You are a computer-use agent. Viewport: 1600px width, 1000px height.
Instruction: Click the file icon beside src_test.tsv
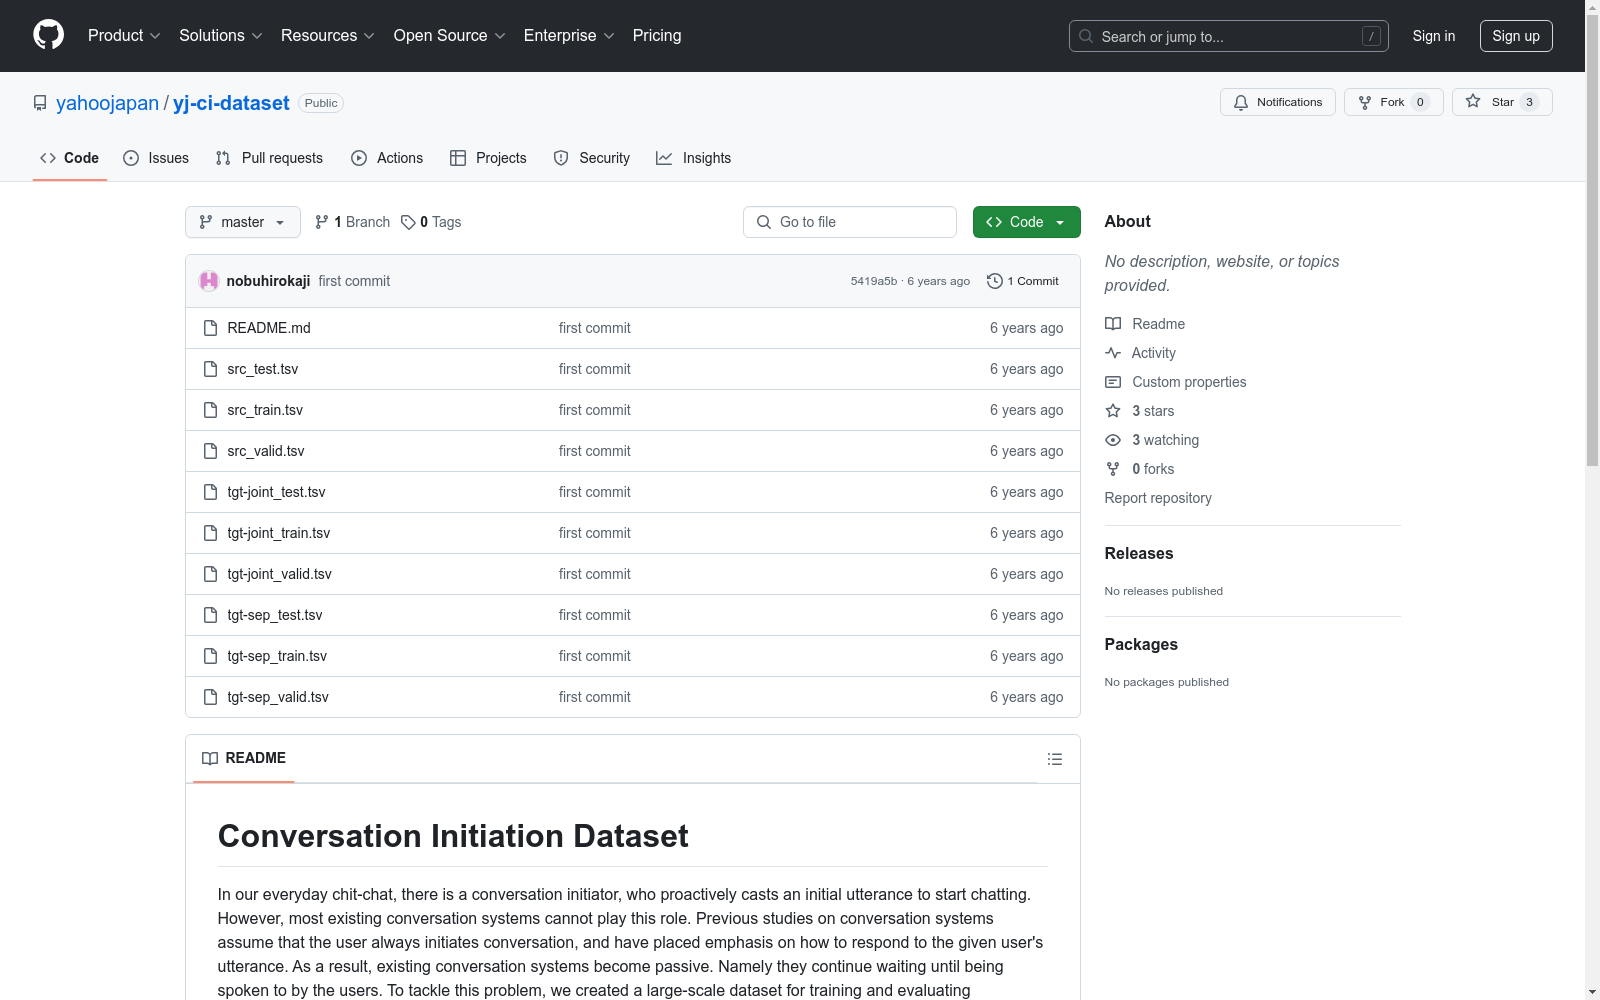click(210, 369)
